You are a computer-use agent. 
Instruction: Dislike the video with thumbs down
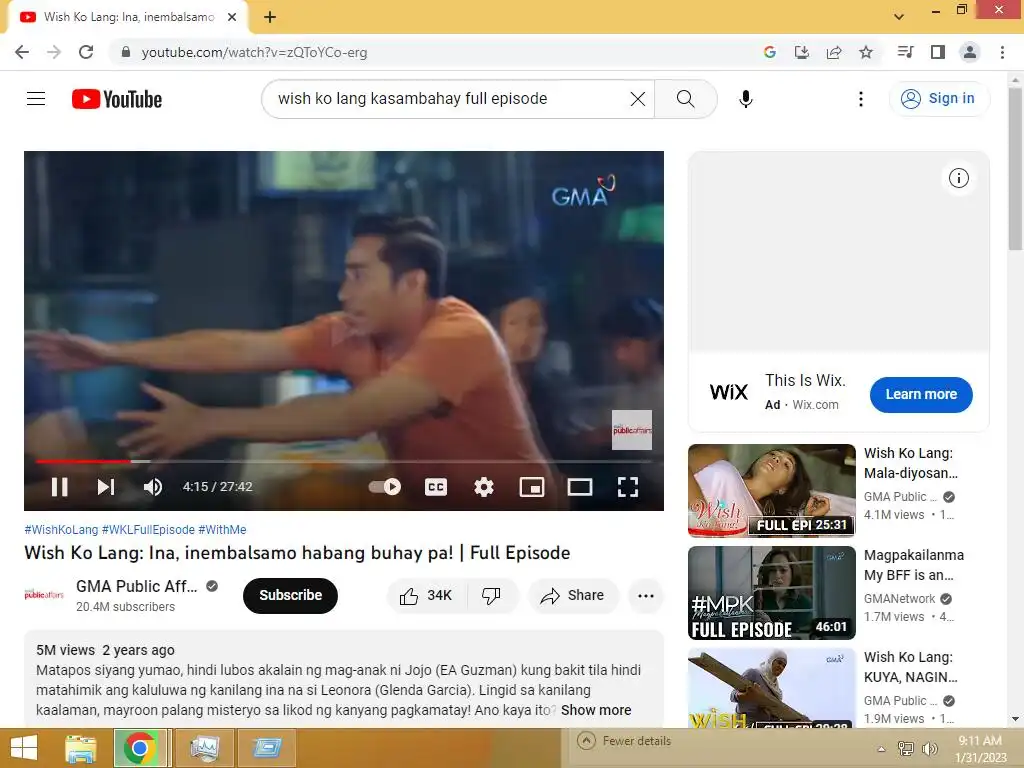(491, 596)
